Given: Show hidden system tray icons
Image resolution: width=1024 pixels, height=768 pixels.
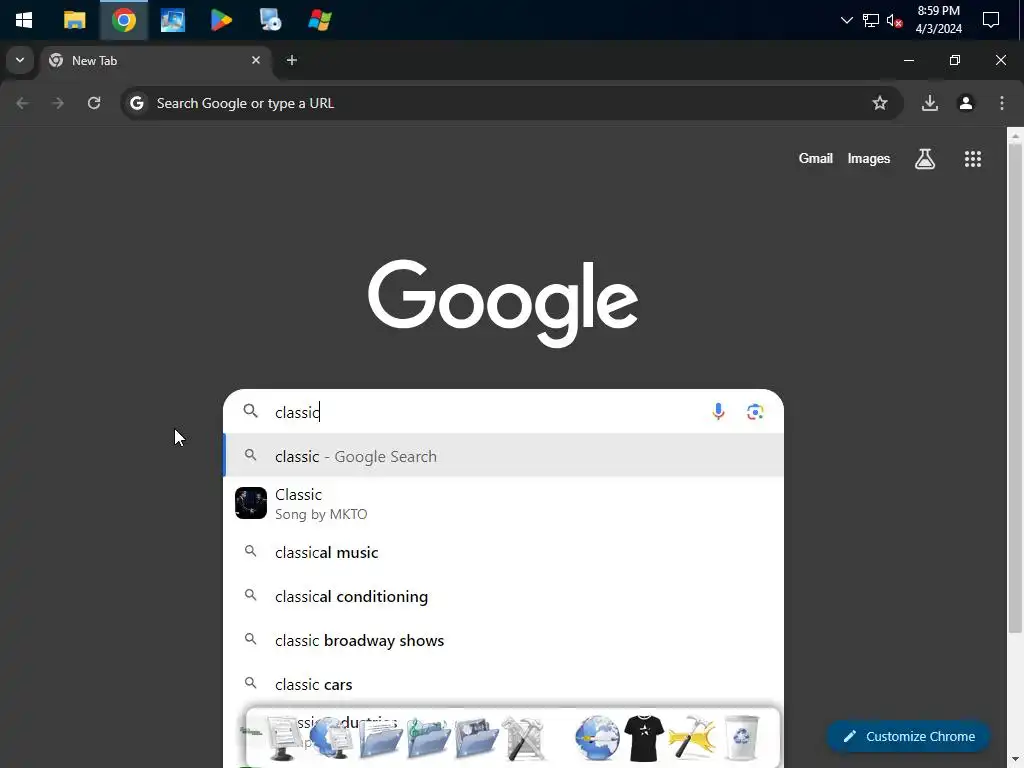Looking at the screenshot, I should point(846,20).
